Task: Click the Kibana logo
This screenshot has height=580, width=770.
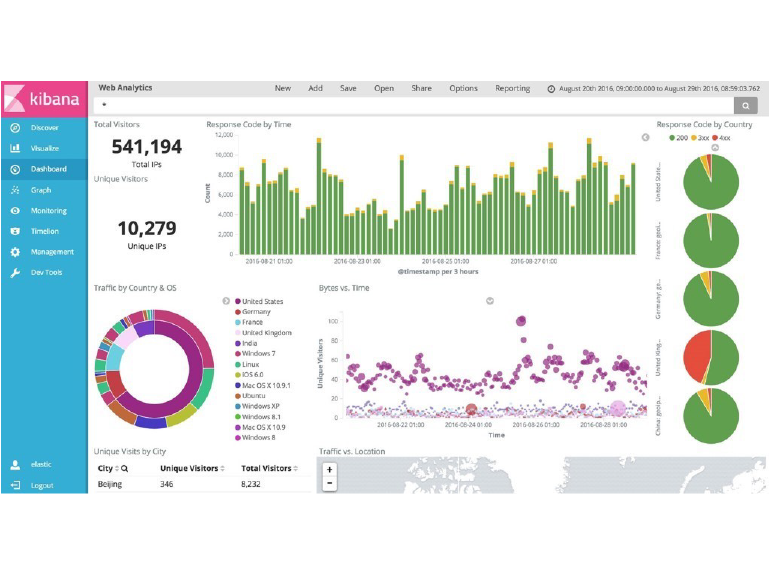Action: [44, 99]
